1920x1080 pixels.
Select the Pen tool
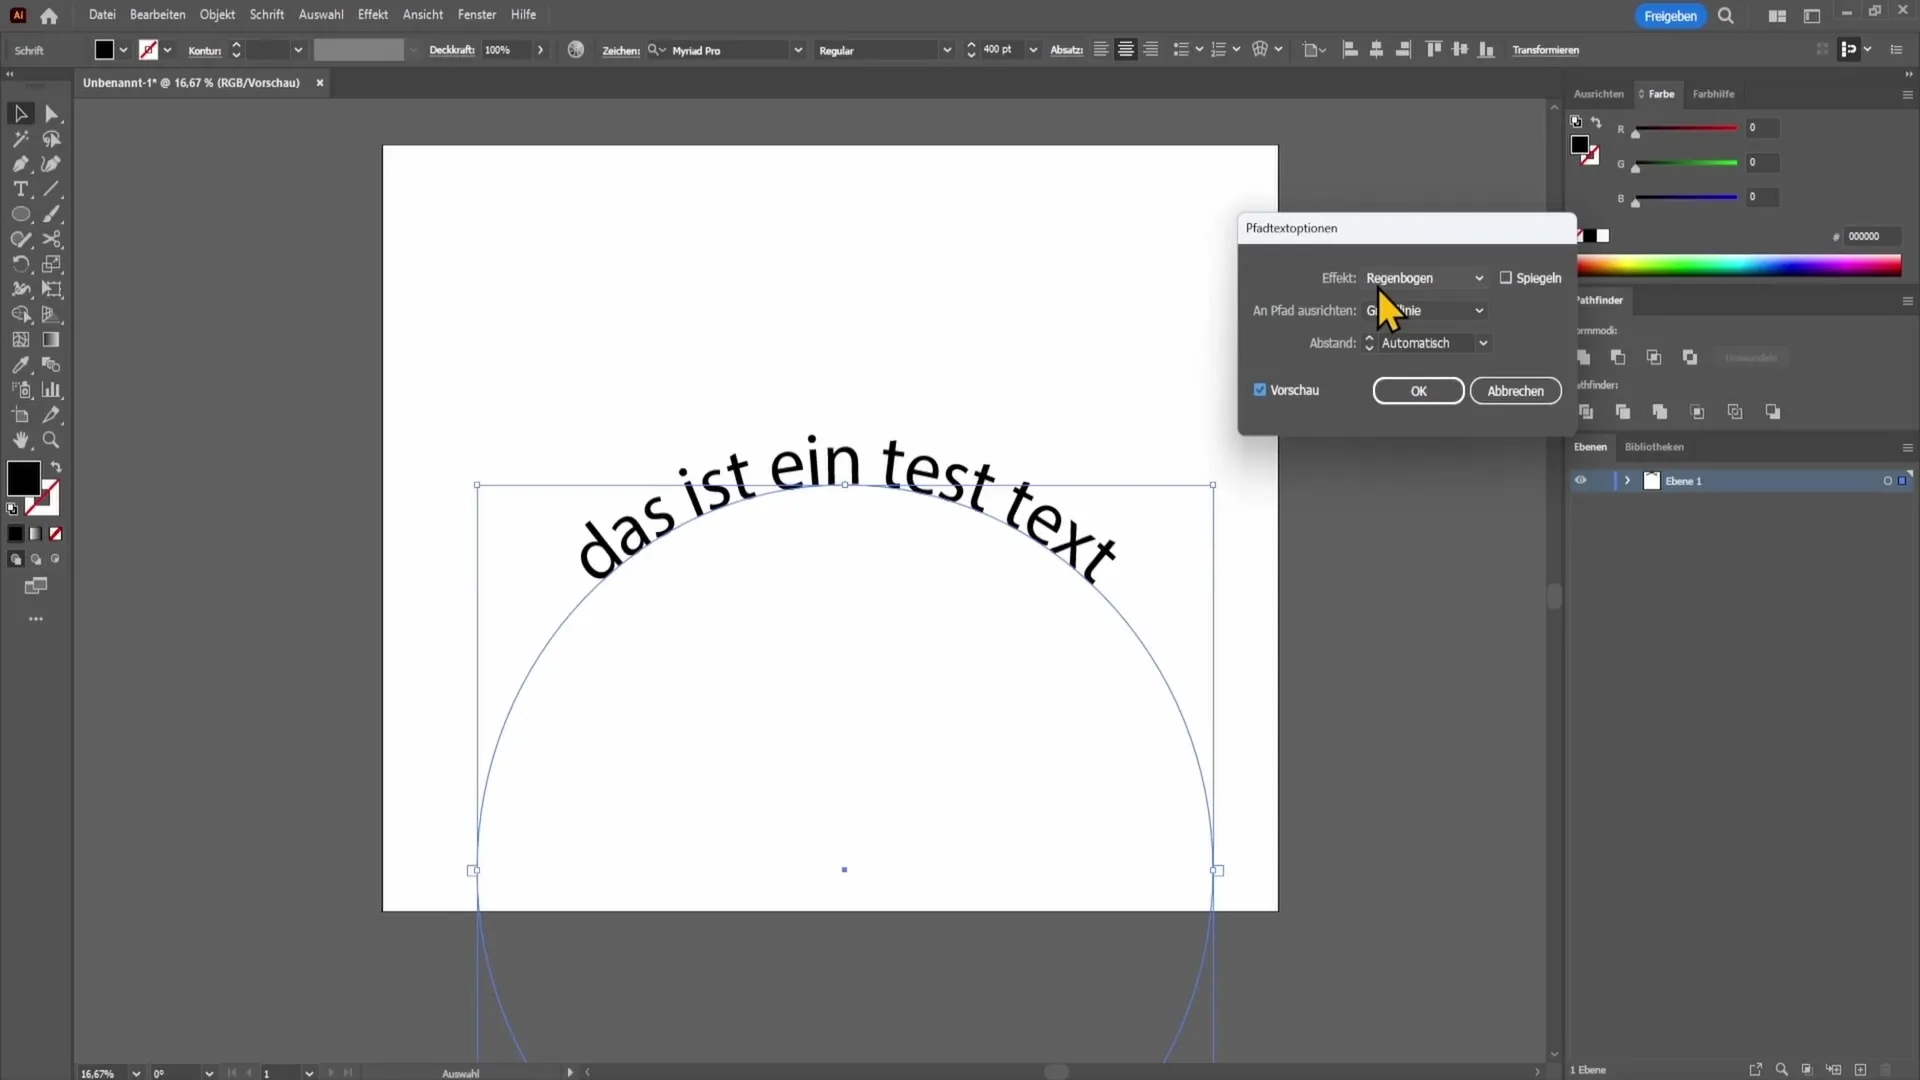pos(20,164)
